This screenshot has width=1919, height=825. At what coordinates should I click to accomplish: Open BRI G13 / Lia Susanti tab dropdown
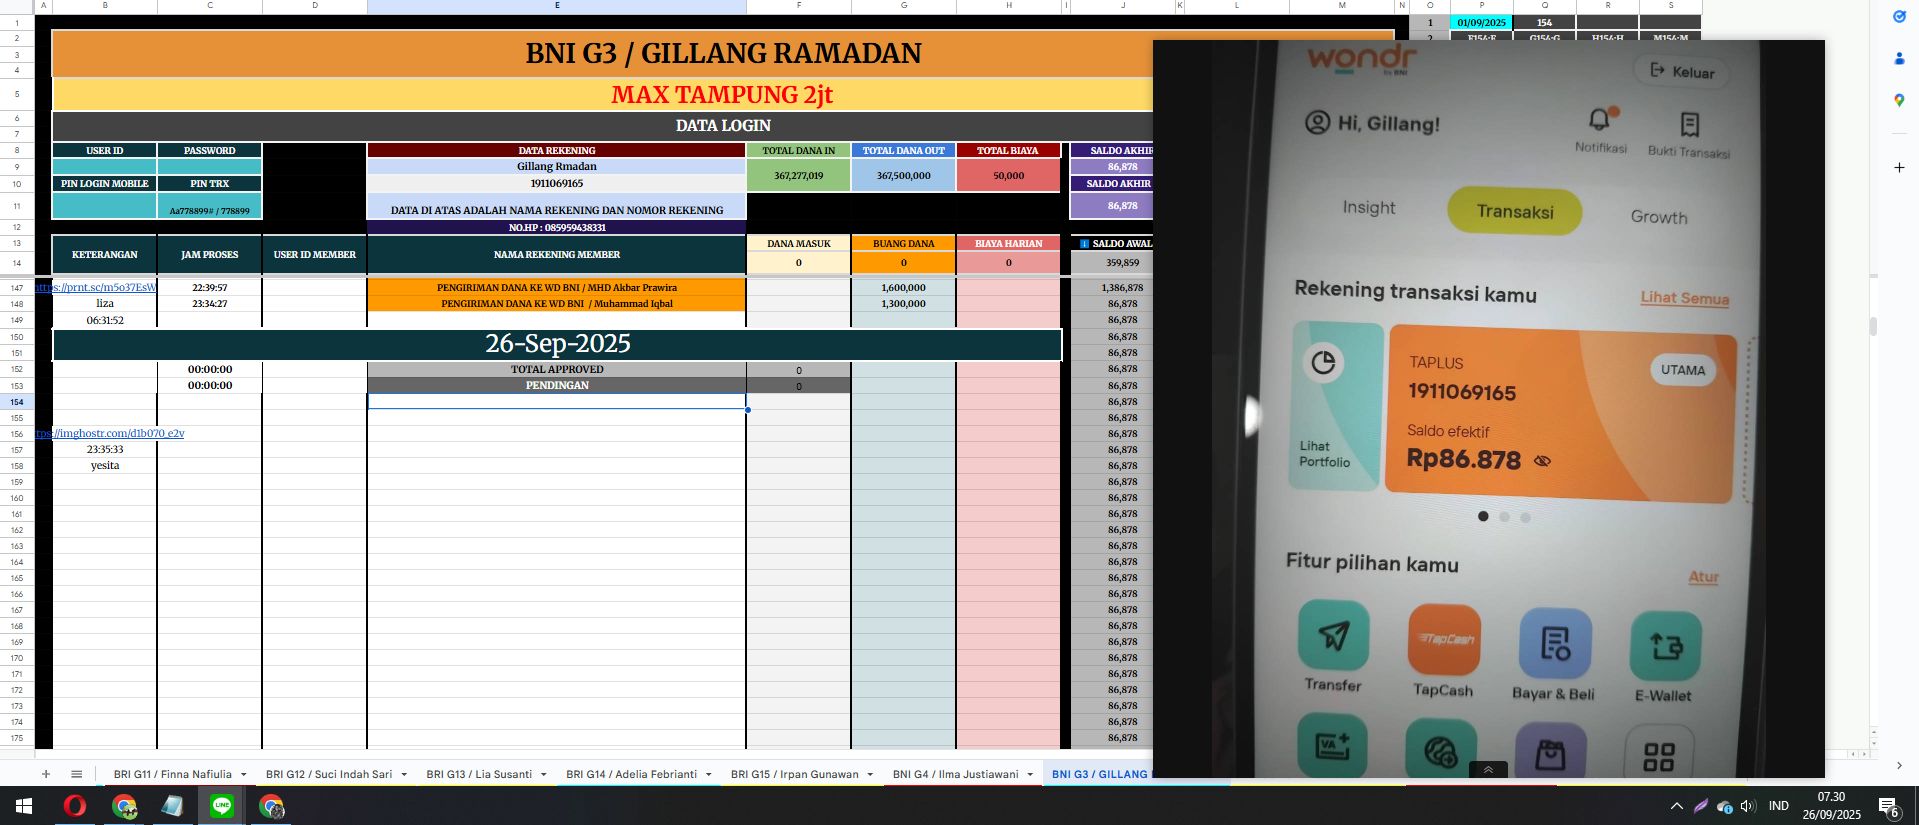coord(544,775)
